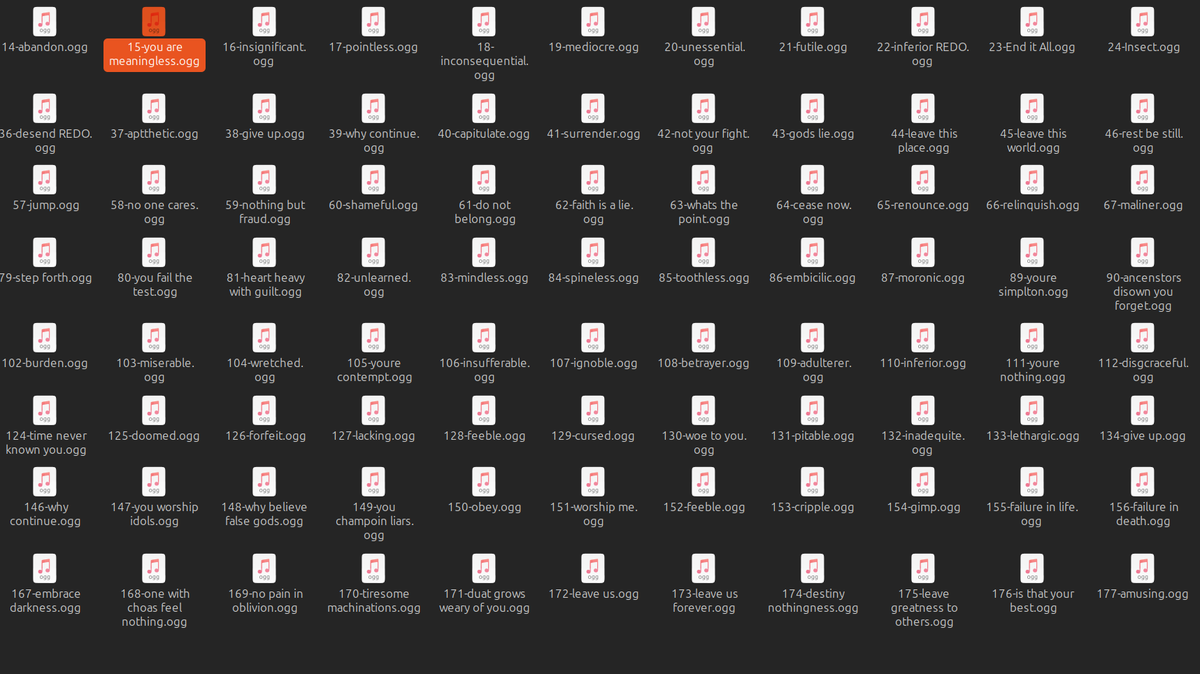The image size is (1200, 674).
Task: Select 44-leave this place.ogg icon
Action: click(923, 107)
